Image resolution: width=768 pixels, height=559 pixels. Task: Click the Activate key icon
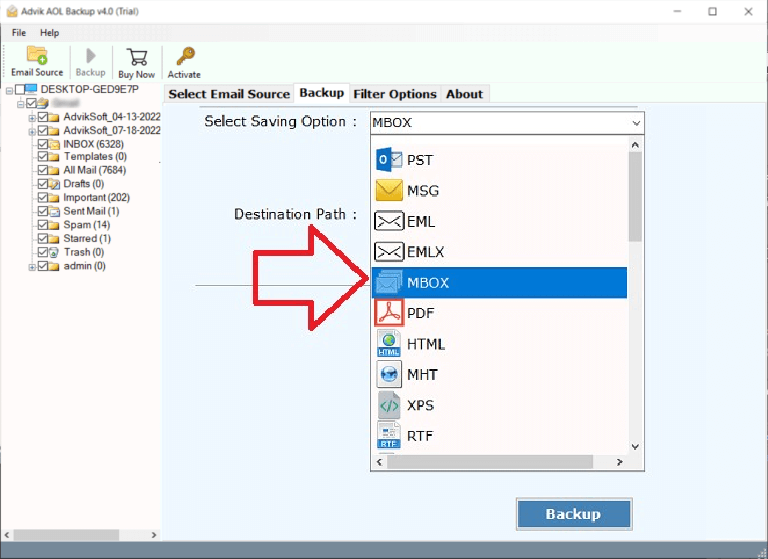pyautogui.click(x=185, y=56)
